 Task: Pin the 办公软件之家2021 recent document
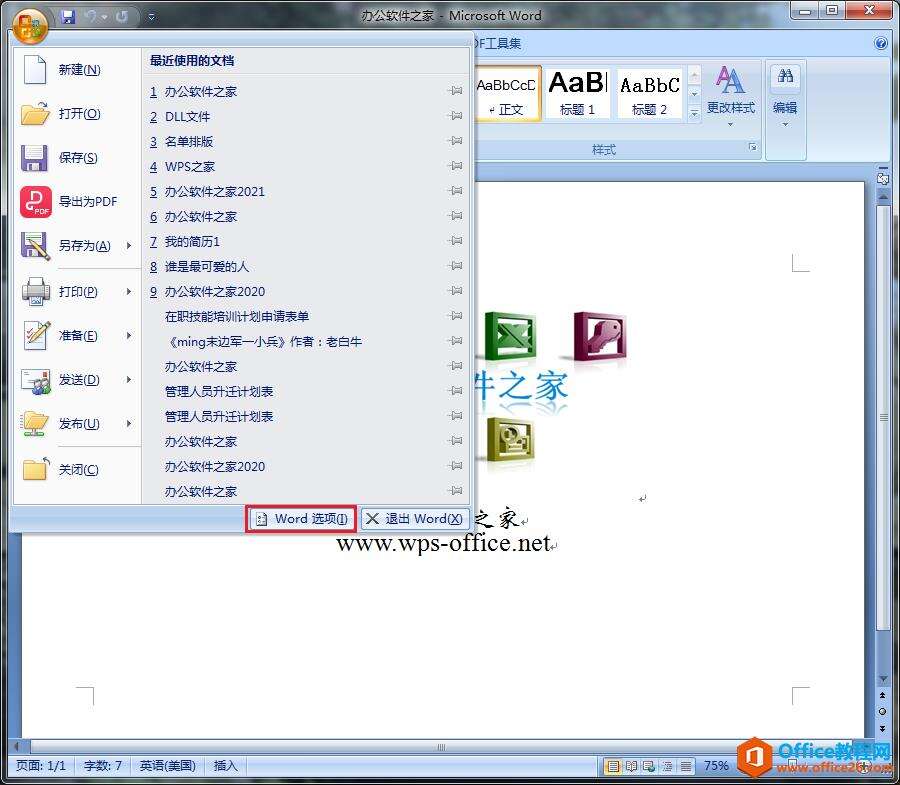(x=456, y=191)
